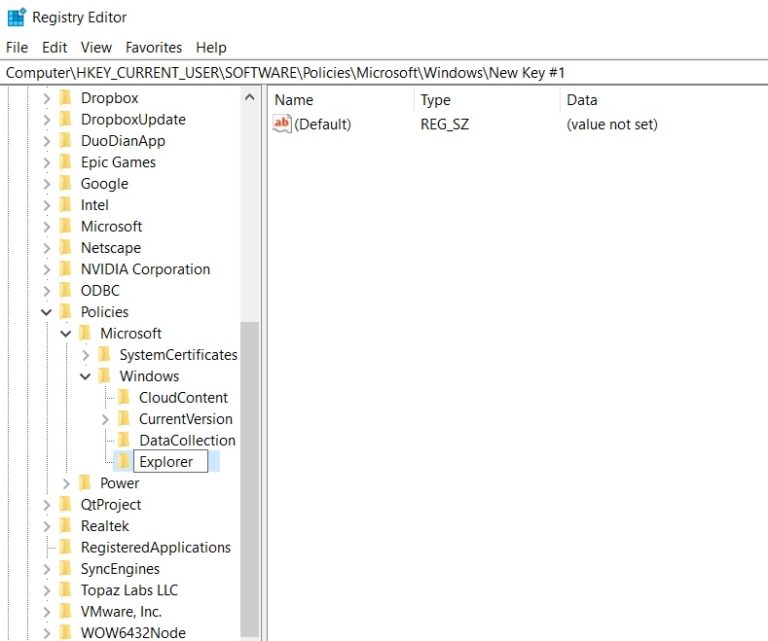Screen dimensions: 768x641
Task: Click the tree pane scroll up arrow
Action: (250, 98)
